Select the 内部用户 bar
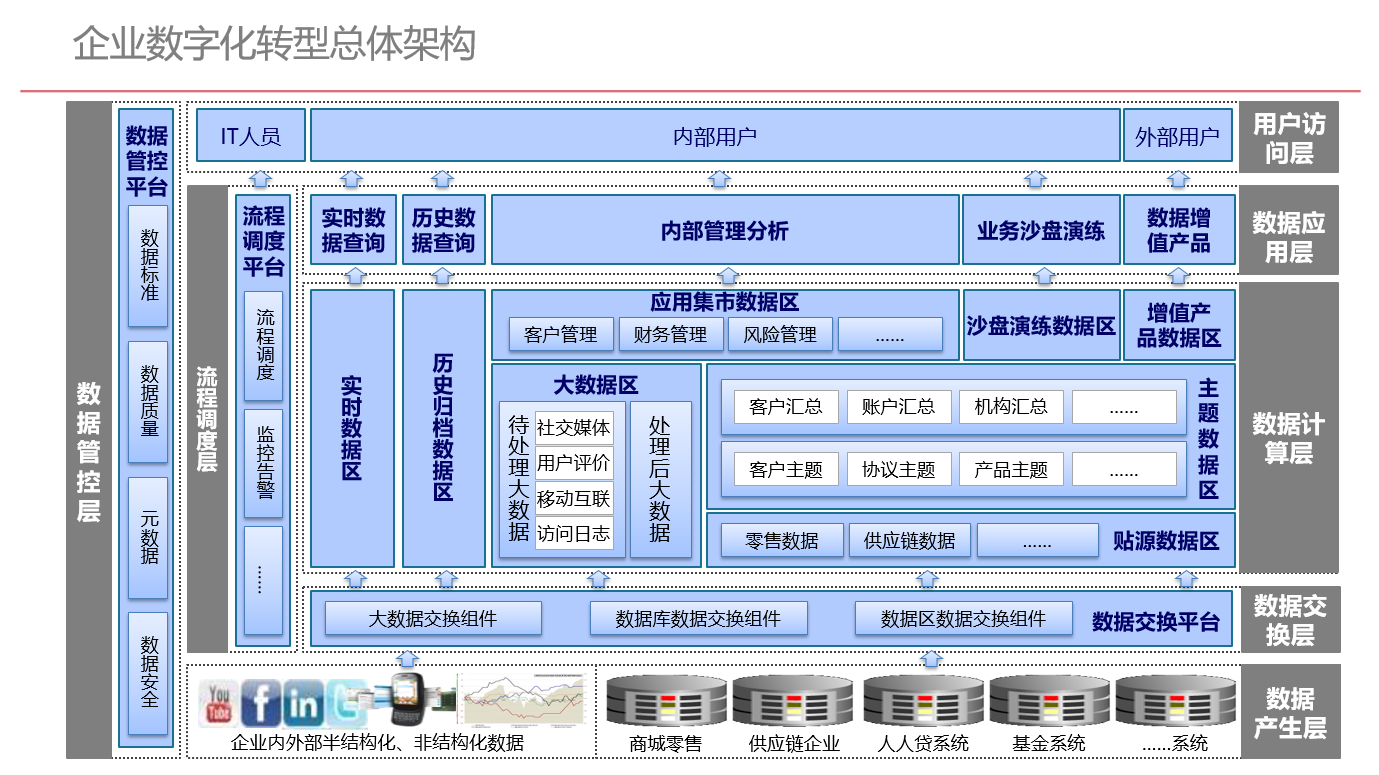This screenshot has width=1379, height=775. (715, 135)
